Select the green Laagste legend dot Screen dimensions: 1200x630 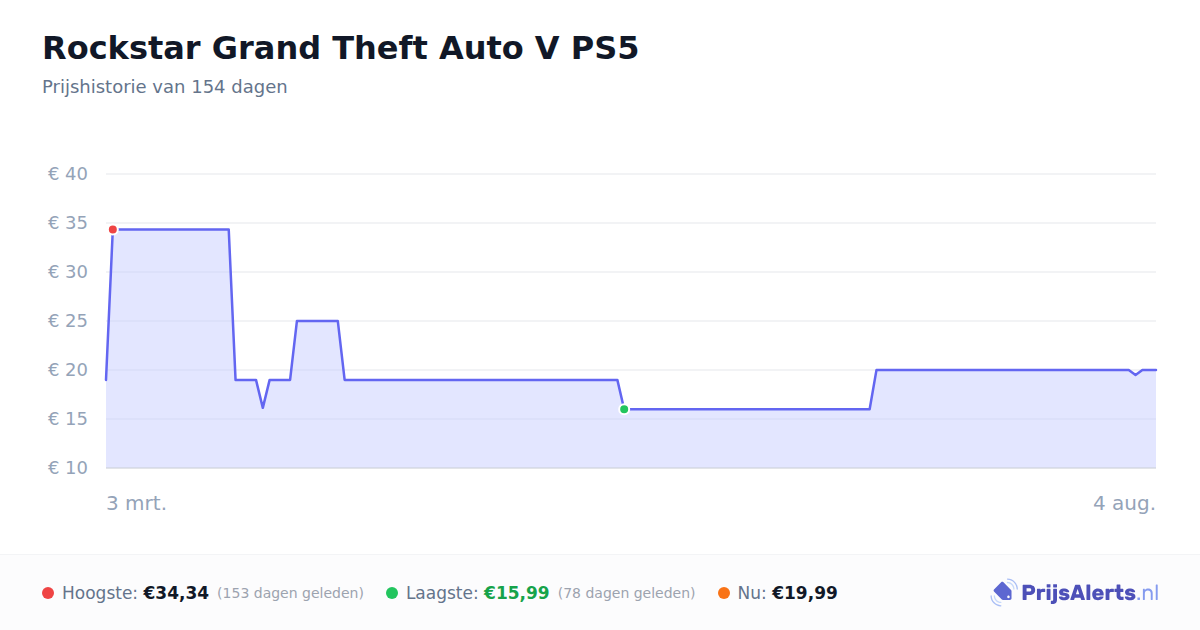coord(392,593)
